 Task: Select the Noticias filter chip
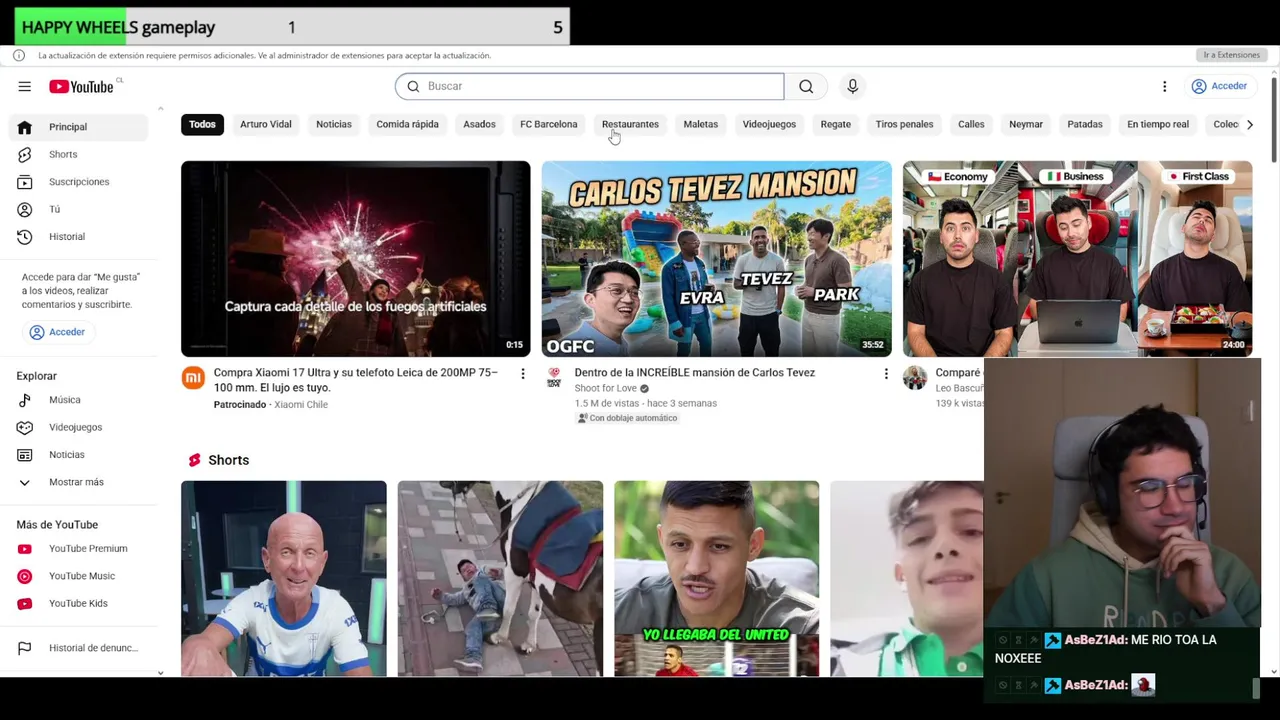tap(334, 124)
